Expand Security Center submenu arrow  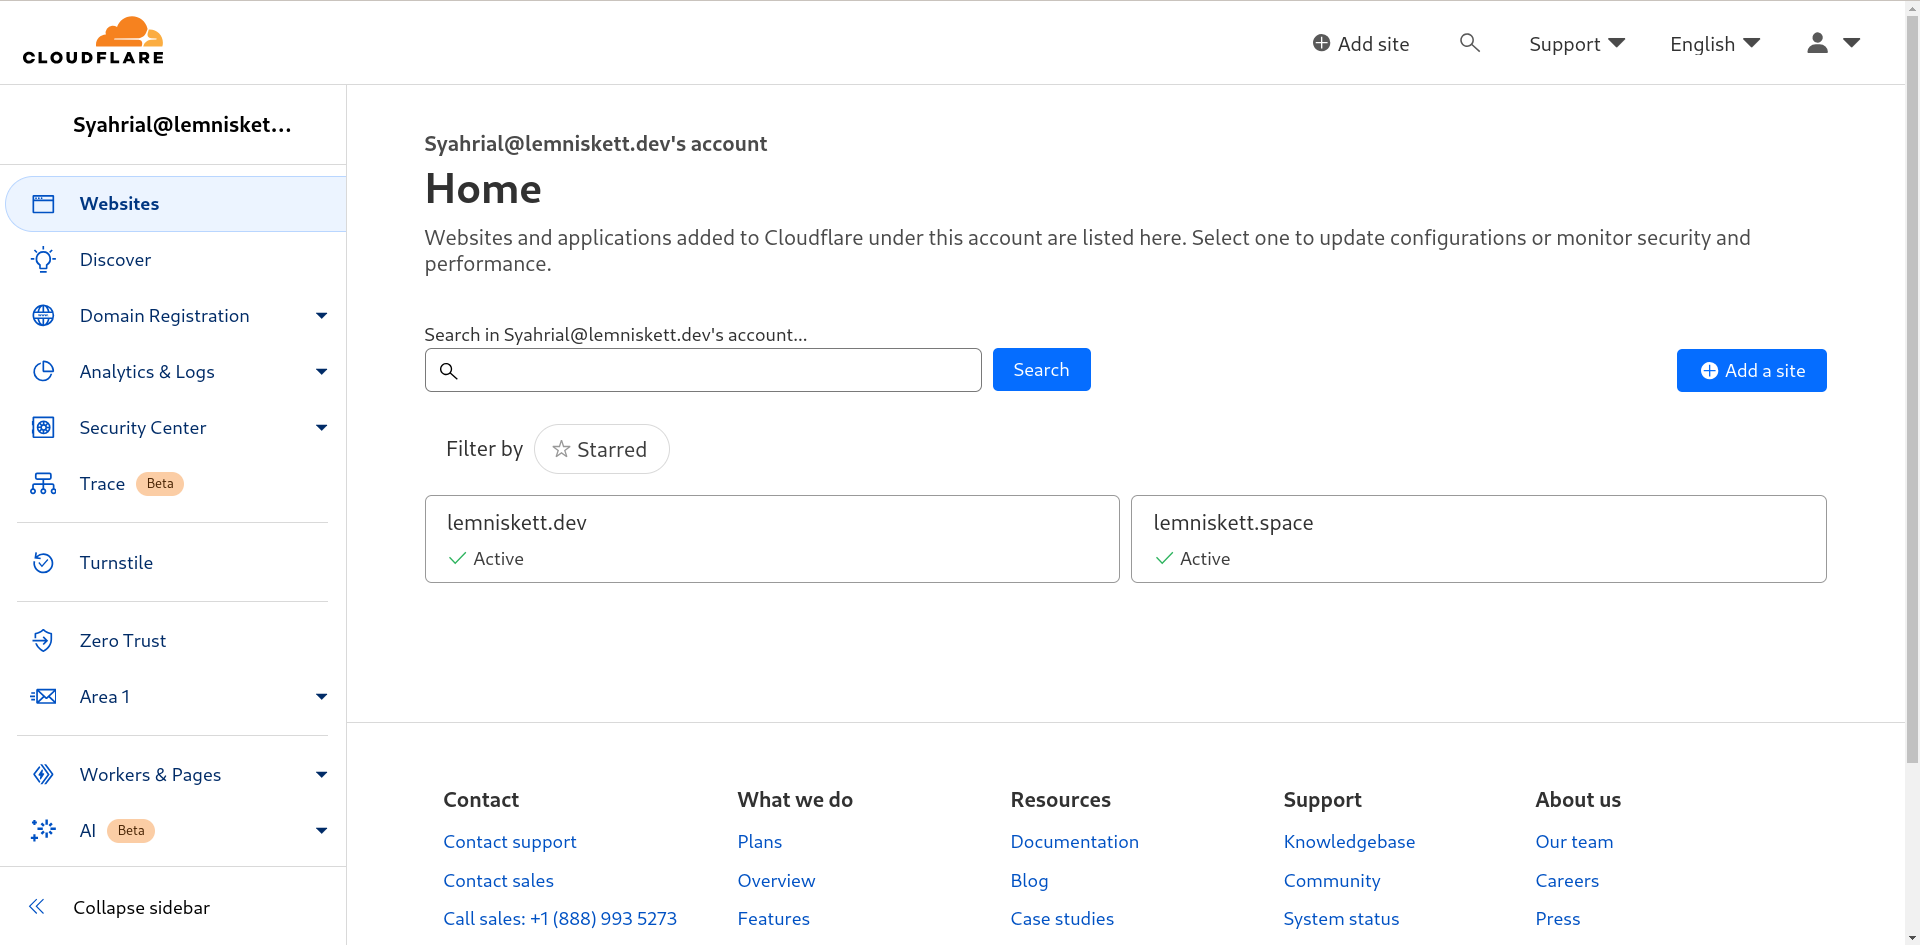click(321, 428)
